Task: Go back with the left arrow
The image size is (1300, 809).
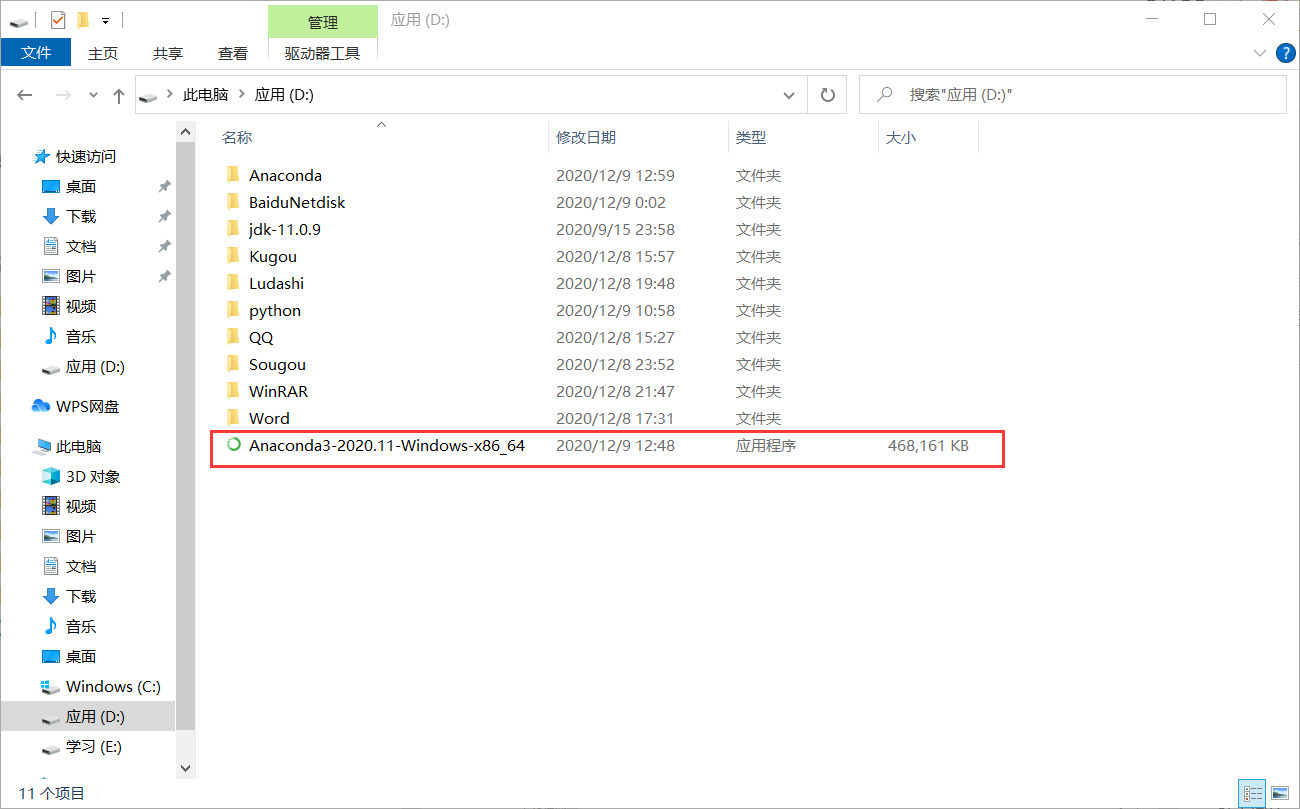Action: point(25,95)
